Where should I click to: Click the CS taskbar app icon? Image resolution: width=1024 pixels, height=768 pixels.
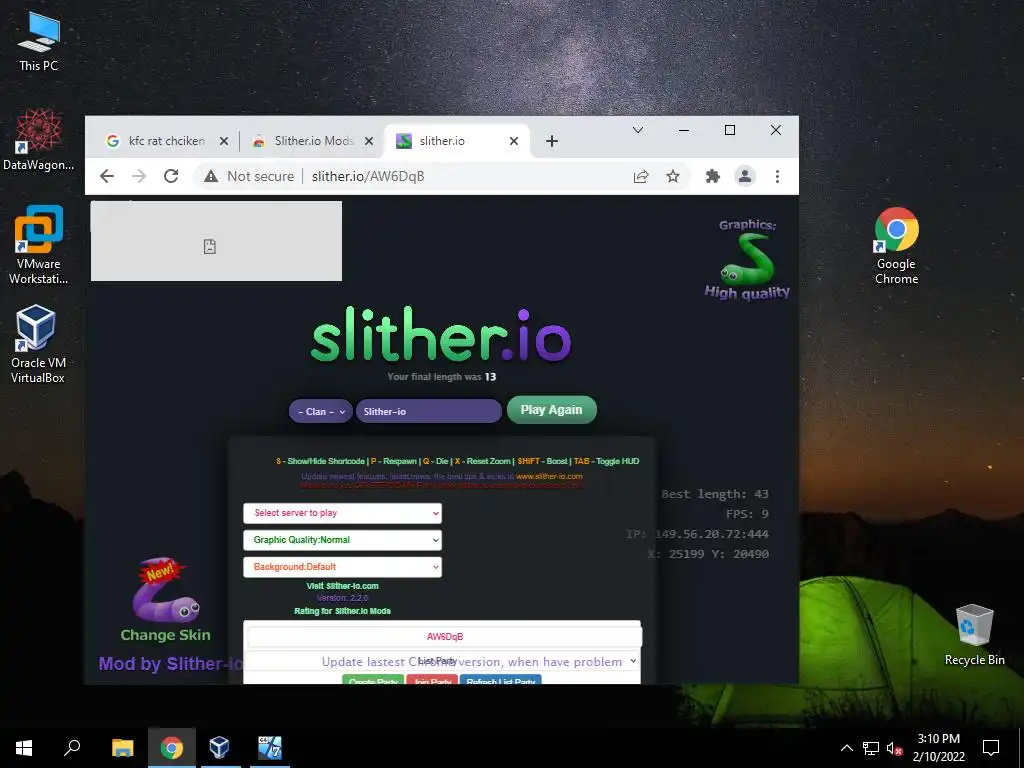[x=269, y=748]
